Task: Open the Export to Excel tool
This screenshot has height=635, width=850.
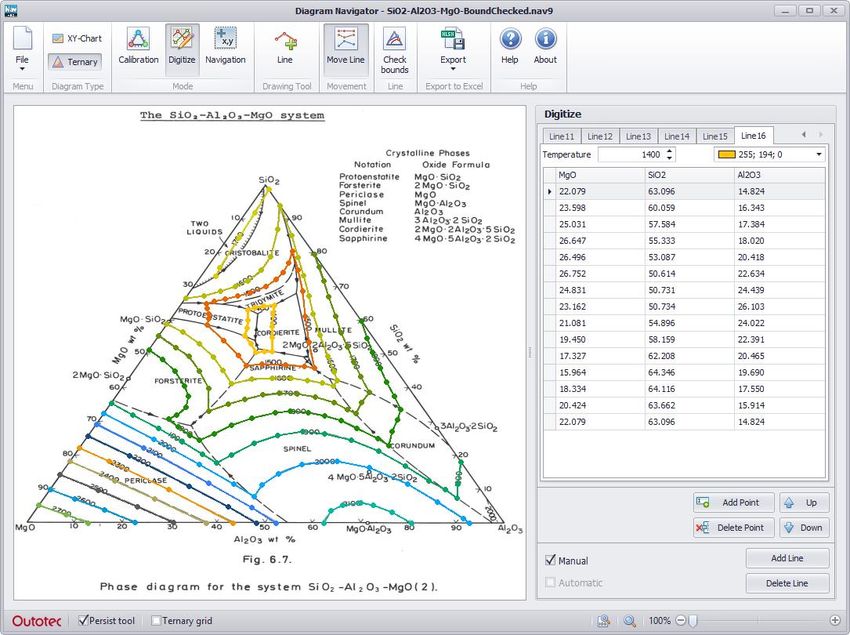Action: pos(453,46)
